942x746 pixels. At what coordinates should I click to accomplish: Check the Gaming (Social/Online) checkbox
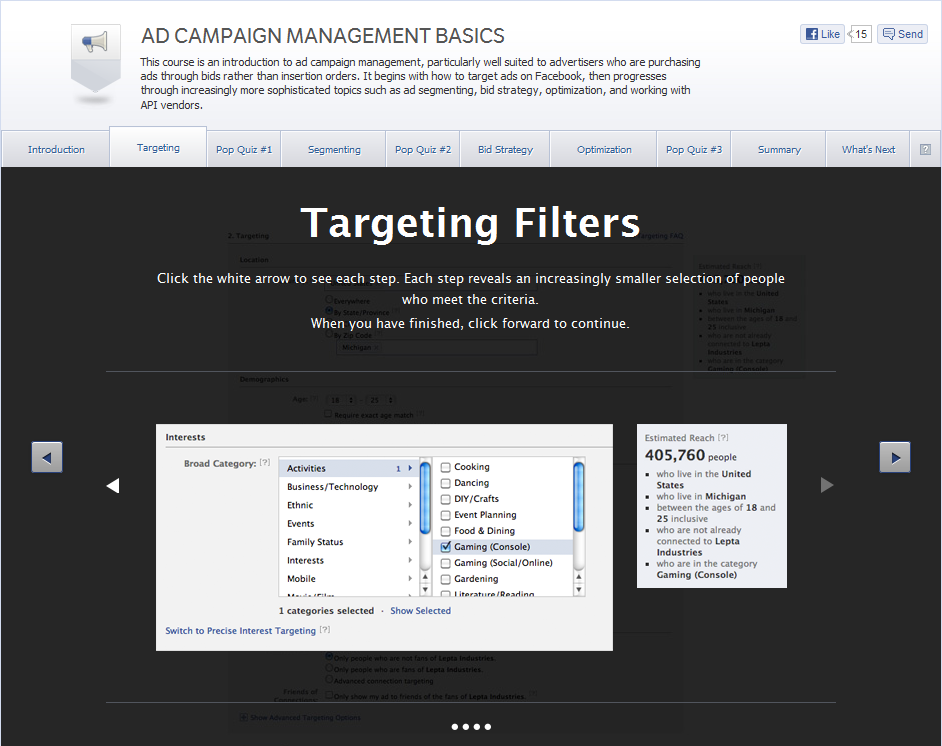[446, 563]
